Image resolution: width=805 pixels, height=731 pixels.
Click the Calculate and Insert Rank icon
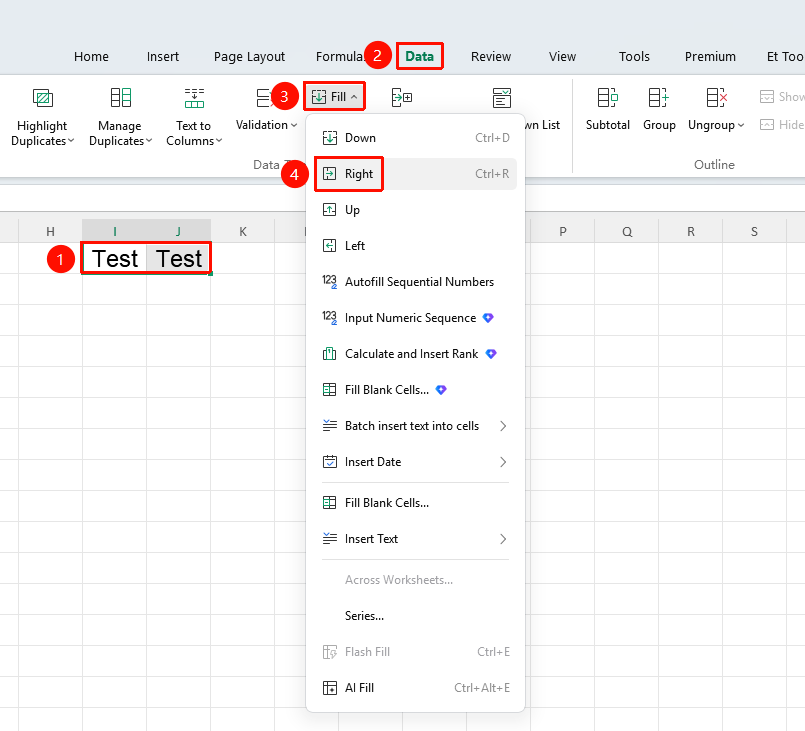point(330,354)
